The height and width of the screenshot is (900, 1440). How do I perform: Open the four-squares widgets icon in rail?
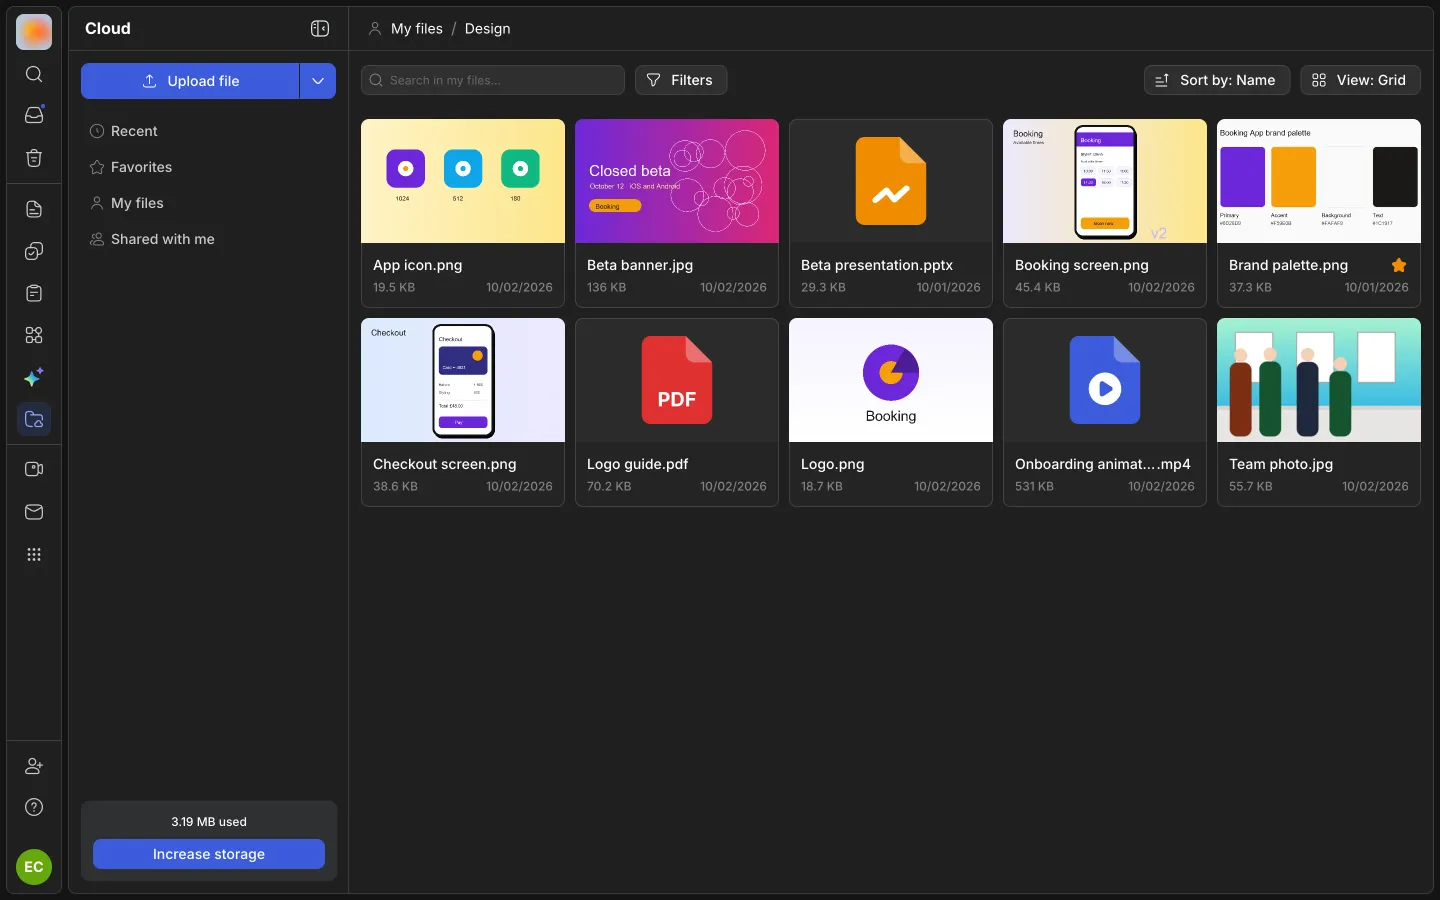pos(34,335)
